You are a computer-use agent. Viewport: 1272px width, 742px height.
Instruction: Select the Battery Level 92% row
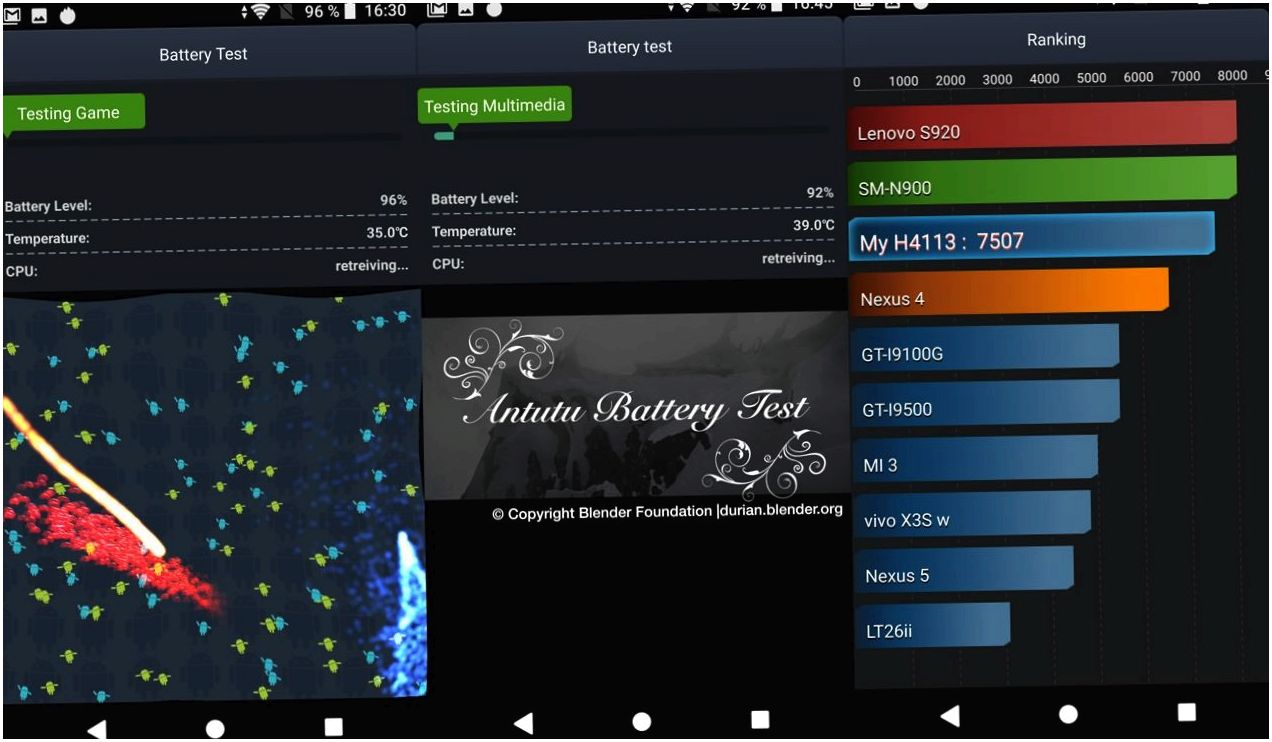click(632, 196)
